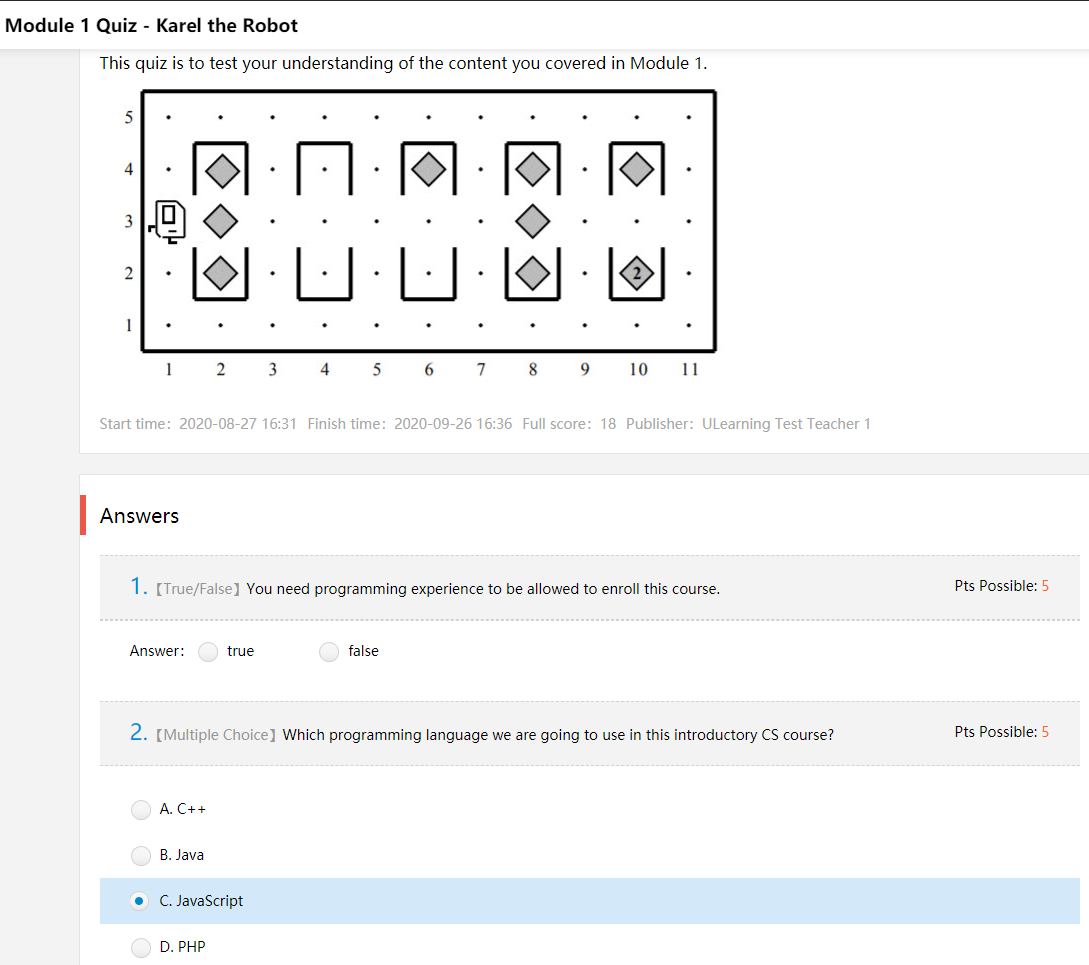1089x965 pixels.
Task: Click the Module 1 Quiz page title
Action: (x=151, y=26)
